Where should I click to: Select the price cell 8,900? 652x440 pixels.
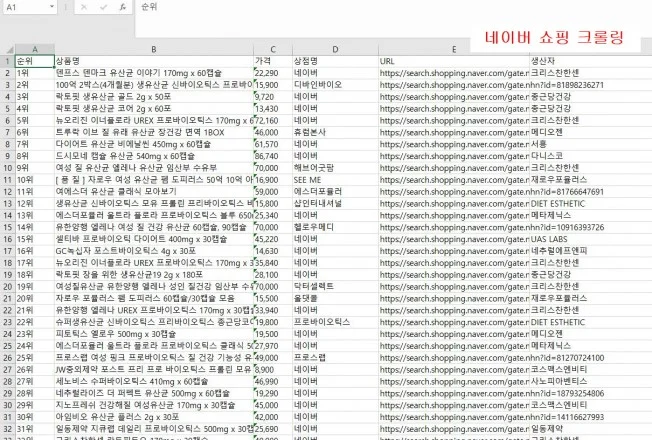(273, 370)
